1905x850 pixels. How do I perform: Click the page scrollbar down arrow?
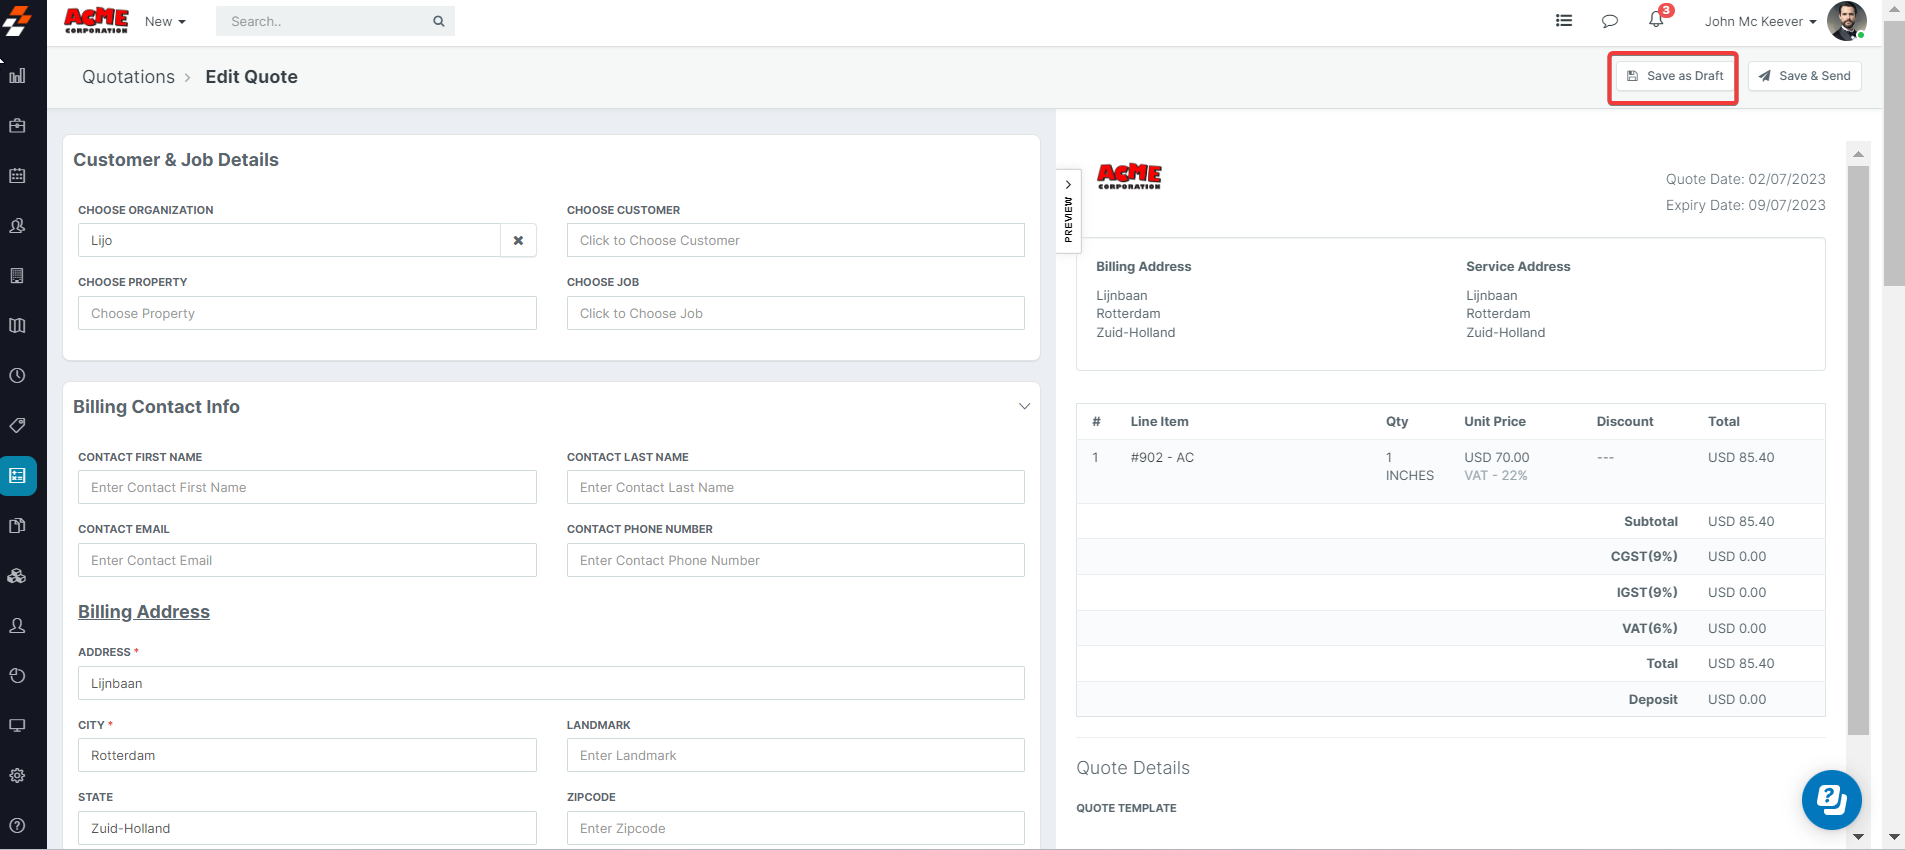tap(1894, 837)
